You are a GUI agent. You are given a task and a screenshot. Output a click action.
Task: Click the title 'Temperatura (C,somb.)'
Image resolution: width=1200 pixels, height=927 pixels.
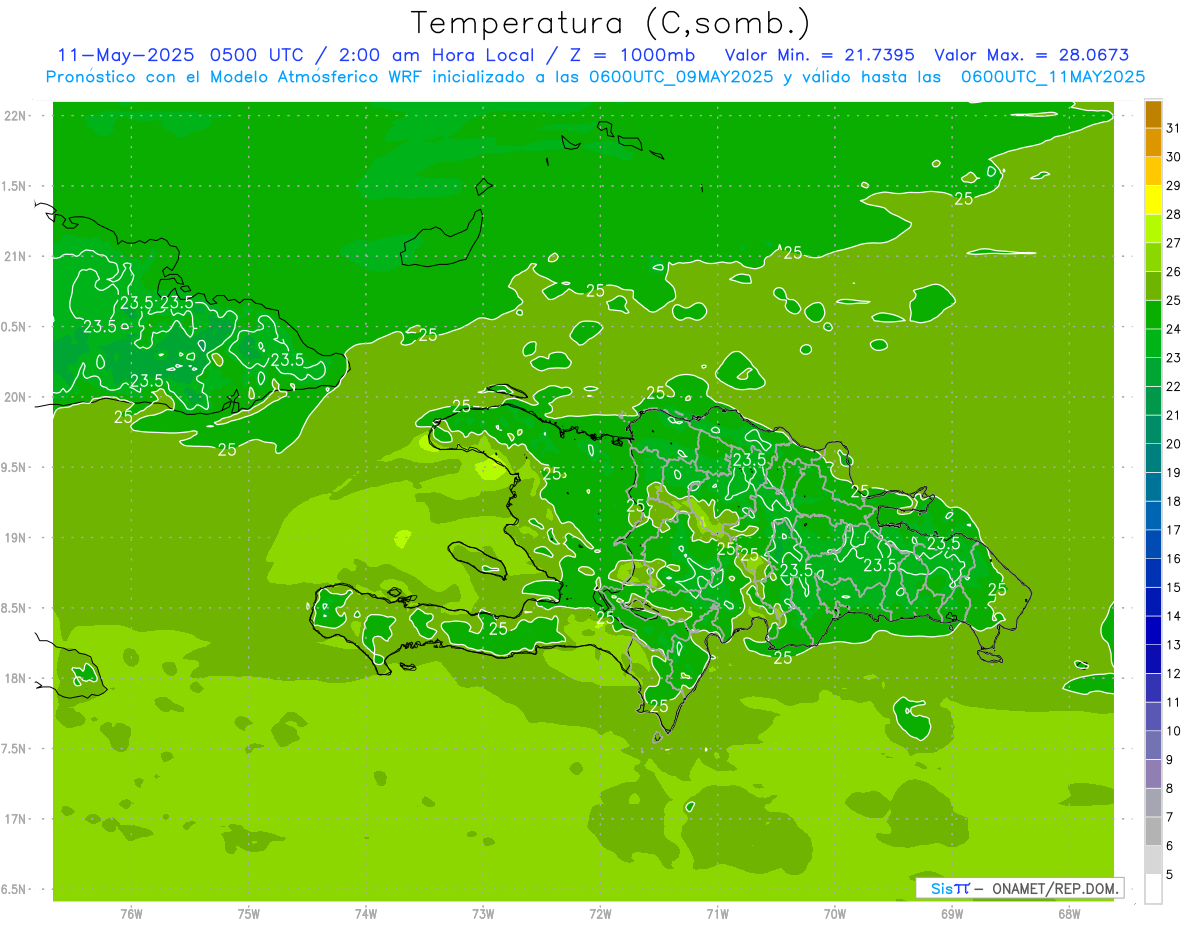pos(611,23)
